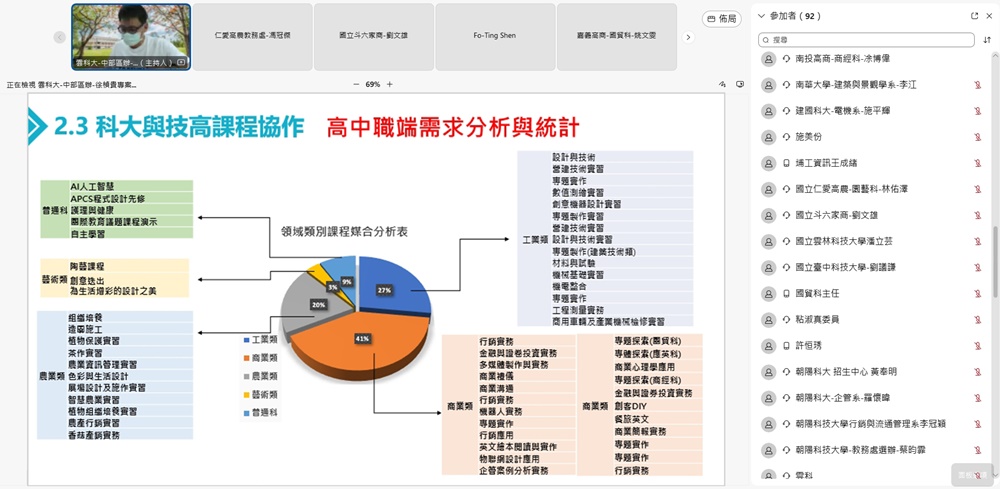
Task: Zoom in shared content with plus button
Action: [x=390, y=84]
